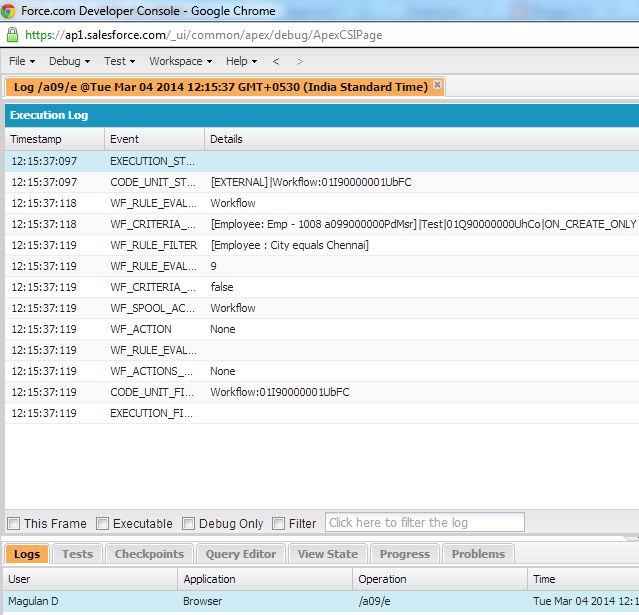Close the Log /a09/e tab
This screenshot has width=639, height=615.
pyautogui.click(x=437, y=84)
